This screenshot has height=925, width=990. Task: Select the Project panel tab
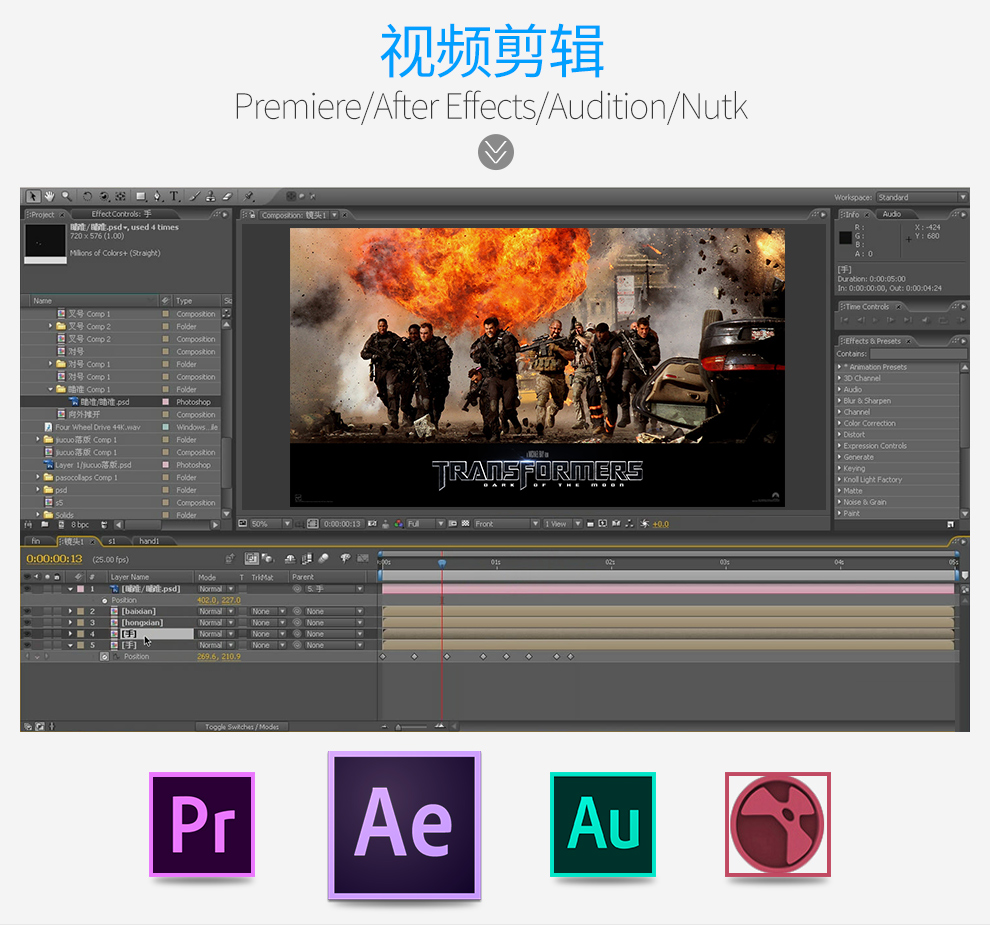pos(43,215)
